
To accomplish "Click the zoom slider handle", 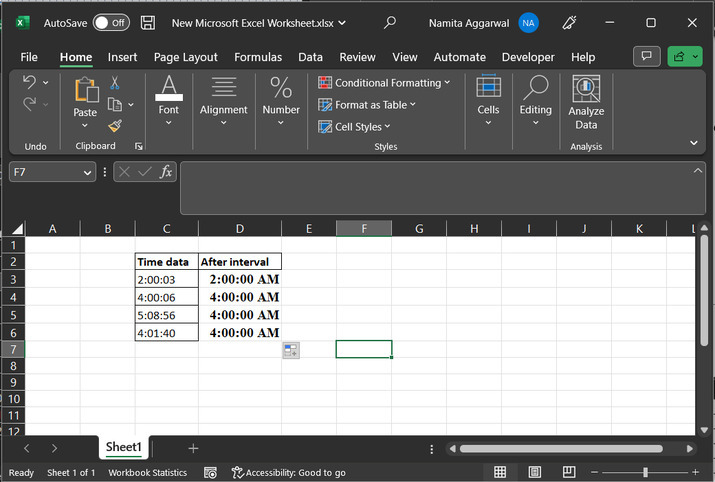I will pyautogui.click(x=645, y=472).
